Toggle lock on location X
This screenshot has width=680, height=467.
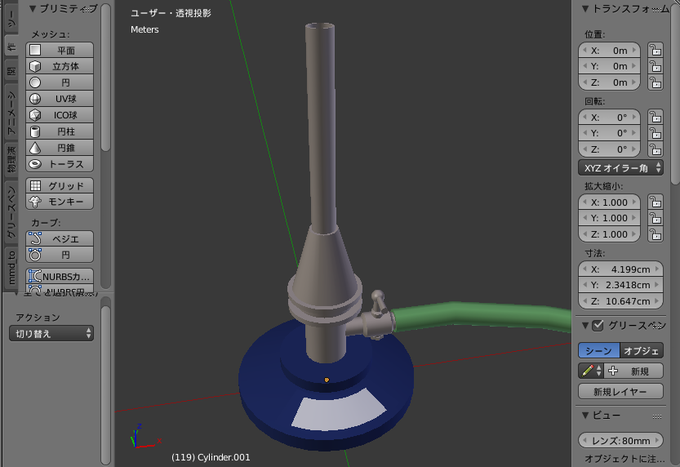tap(655, 50)
